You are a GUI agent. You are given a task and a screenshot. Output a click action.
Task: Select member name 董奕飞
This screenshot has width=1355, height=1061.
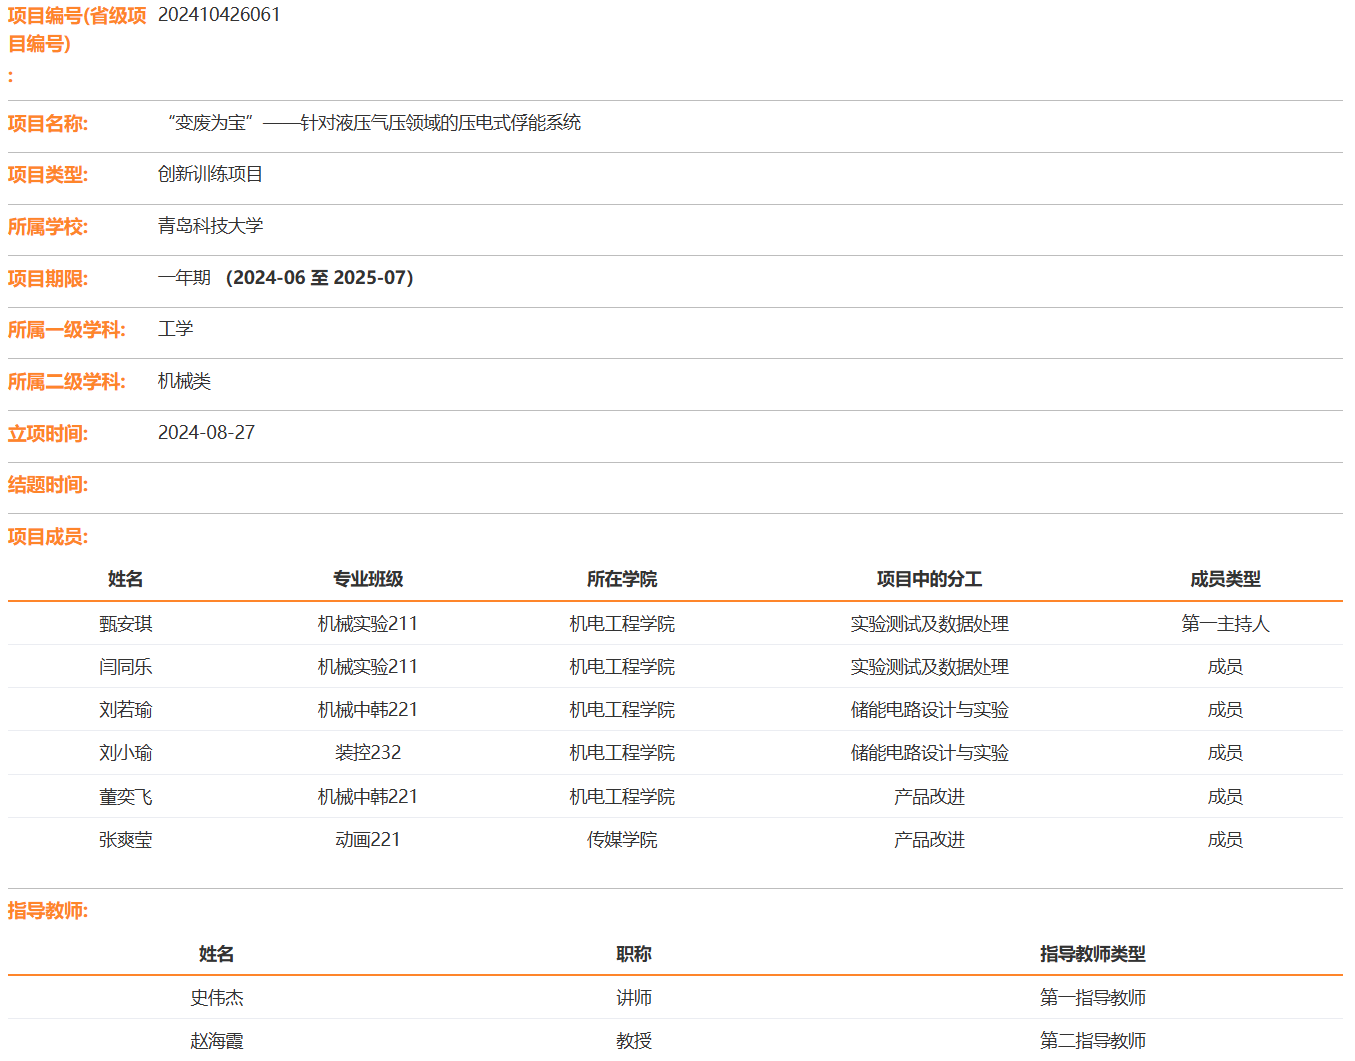(x=126, y=797)
